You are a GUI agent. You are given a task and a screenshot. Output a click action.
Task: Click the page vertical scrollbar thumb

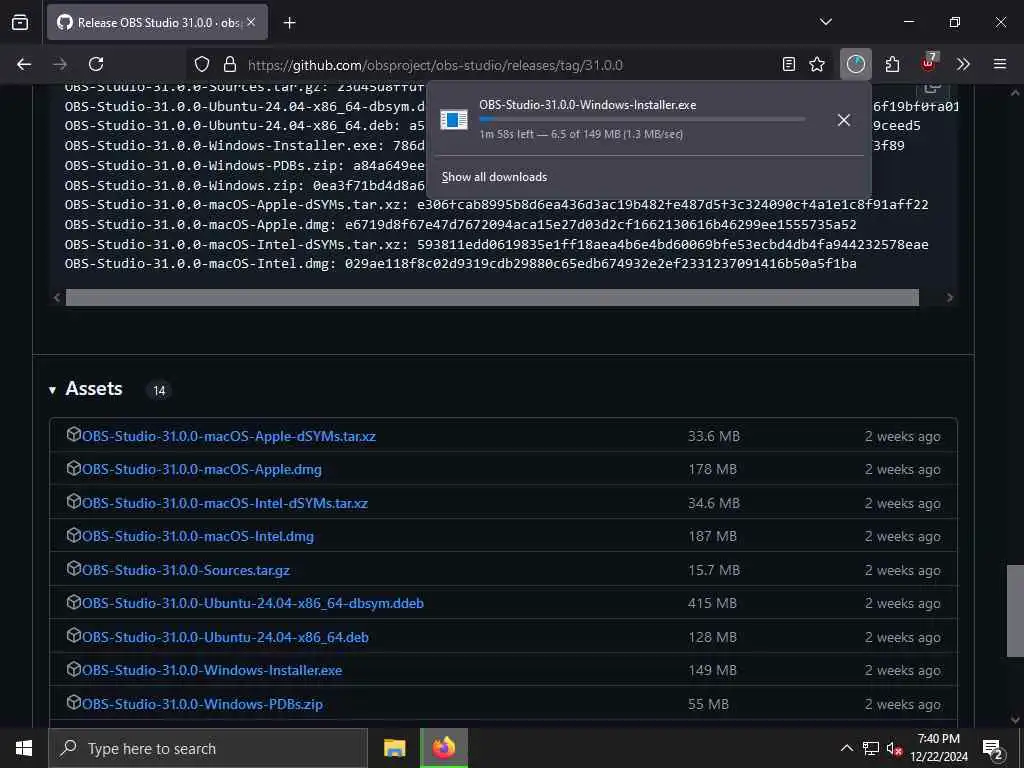(x=1015, y=611)
